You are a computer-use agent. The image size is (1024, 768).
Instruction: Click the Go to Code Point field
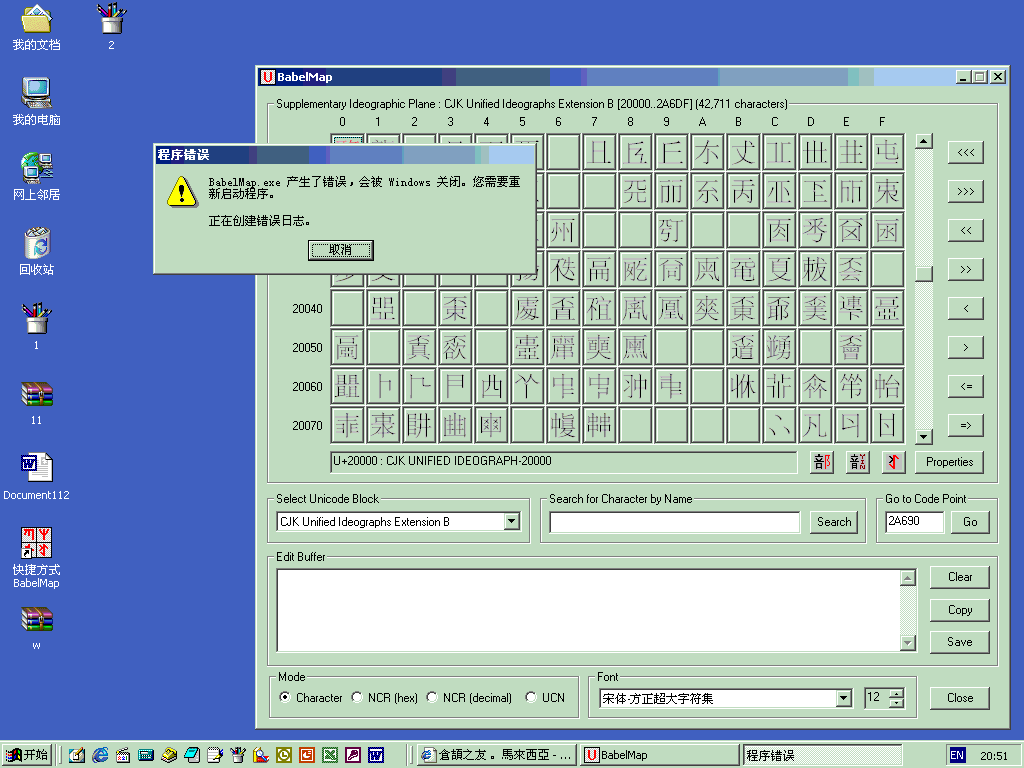(915, 522)
